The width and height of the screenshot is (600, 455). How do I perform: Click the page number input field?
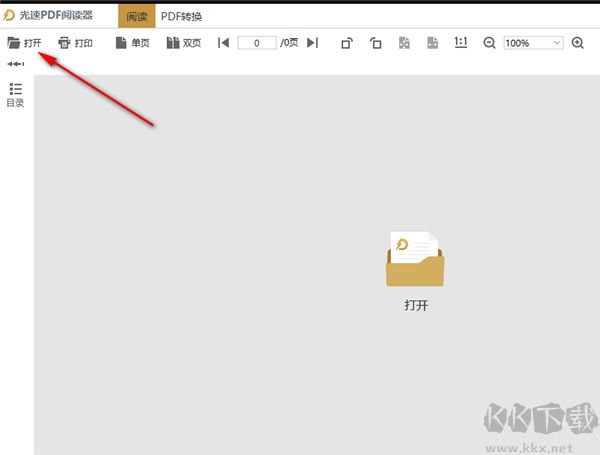tap(257, 43)
